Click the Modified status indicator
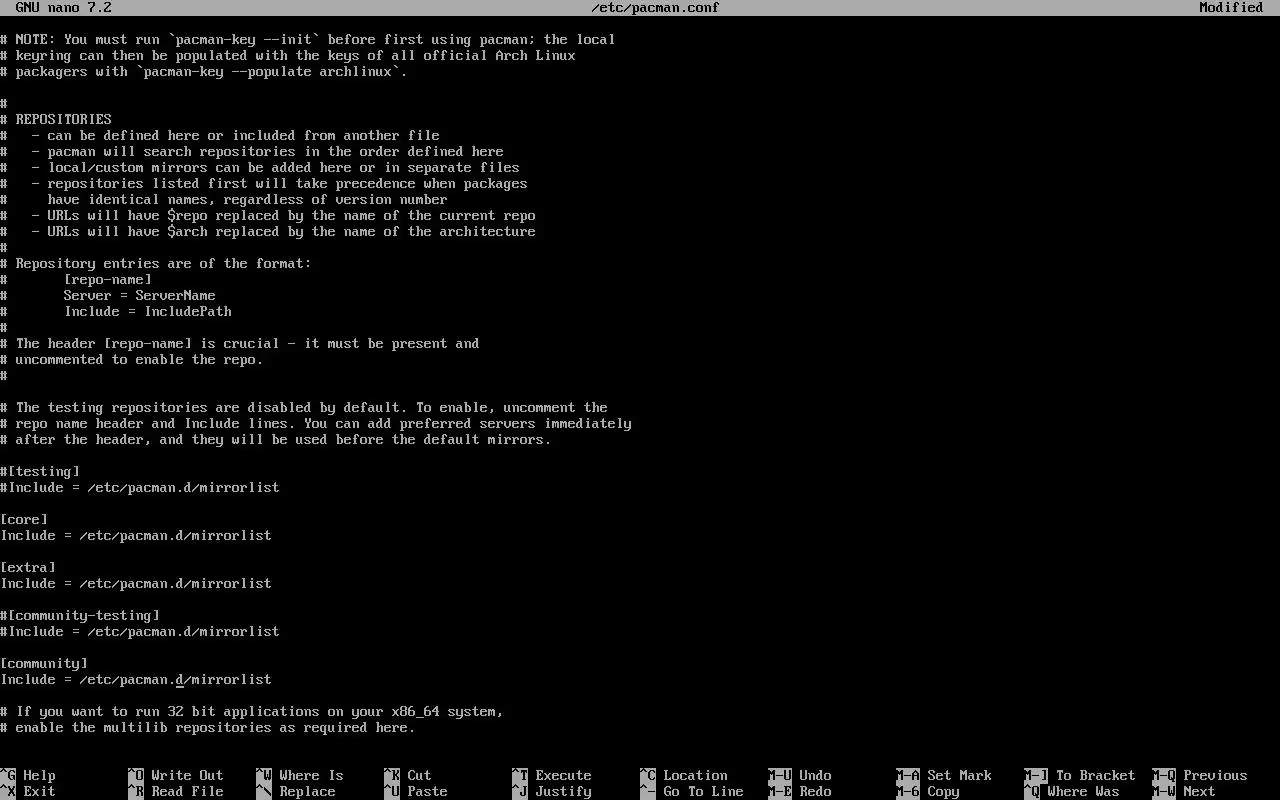Screen dimensions: 1280x800 coord(1231,7)
